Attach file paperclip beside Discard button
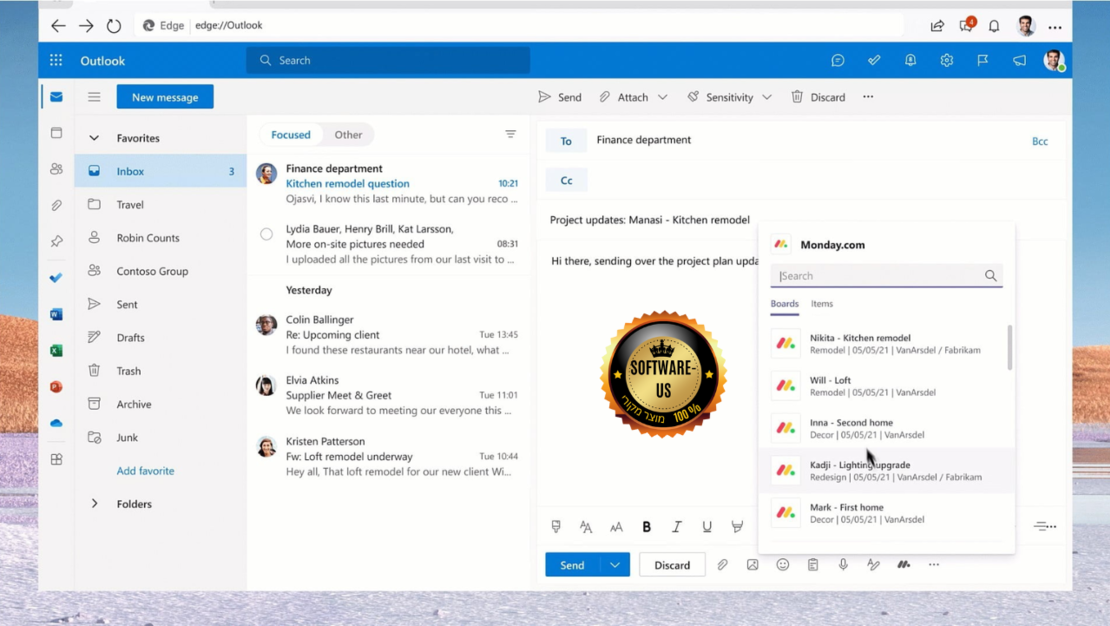Screen dimensions: 1110x626 tap(722, 564)
